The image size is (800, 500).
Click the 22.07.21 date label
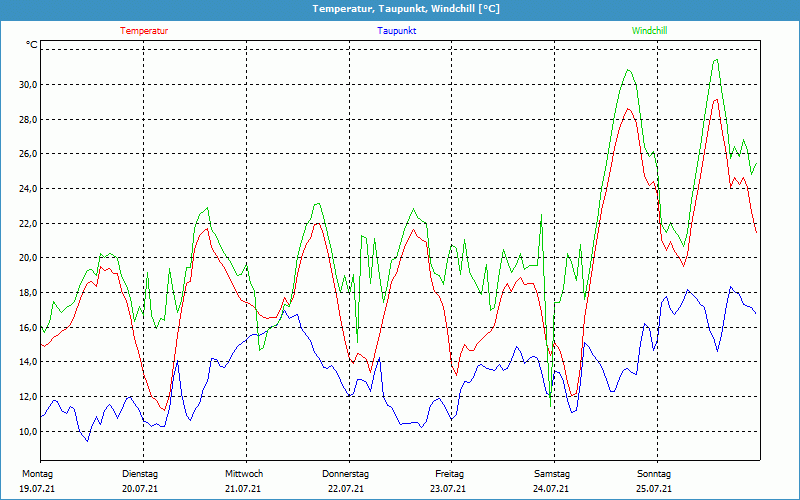coord(346,489)
